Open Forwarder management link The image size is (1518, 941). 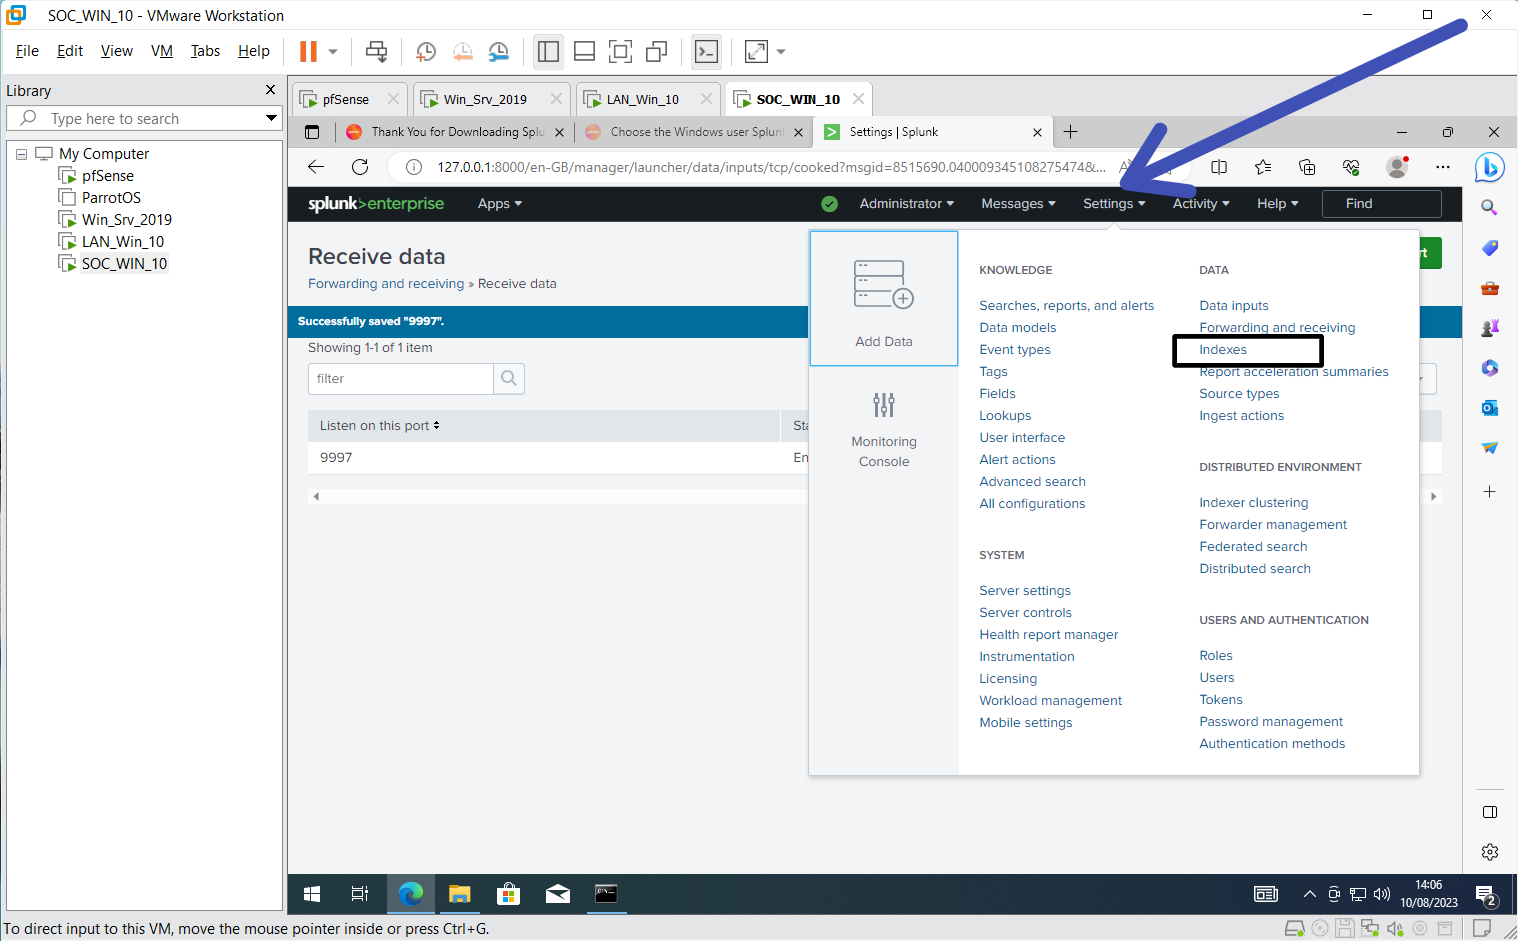click(1273, 525)
